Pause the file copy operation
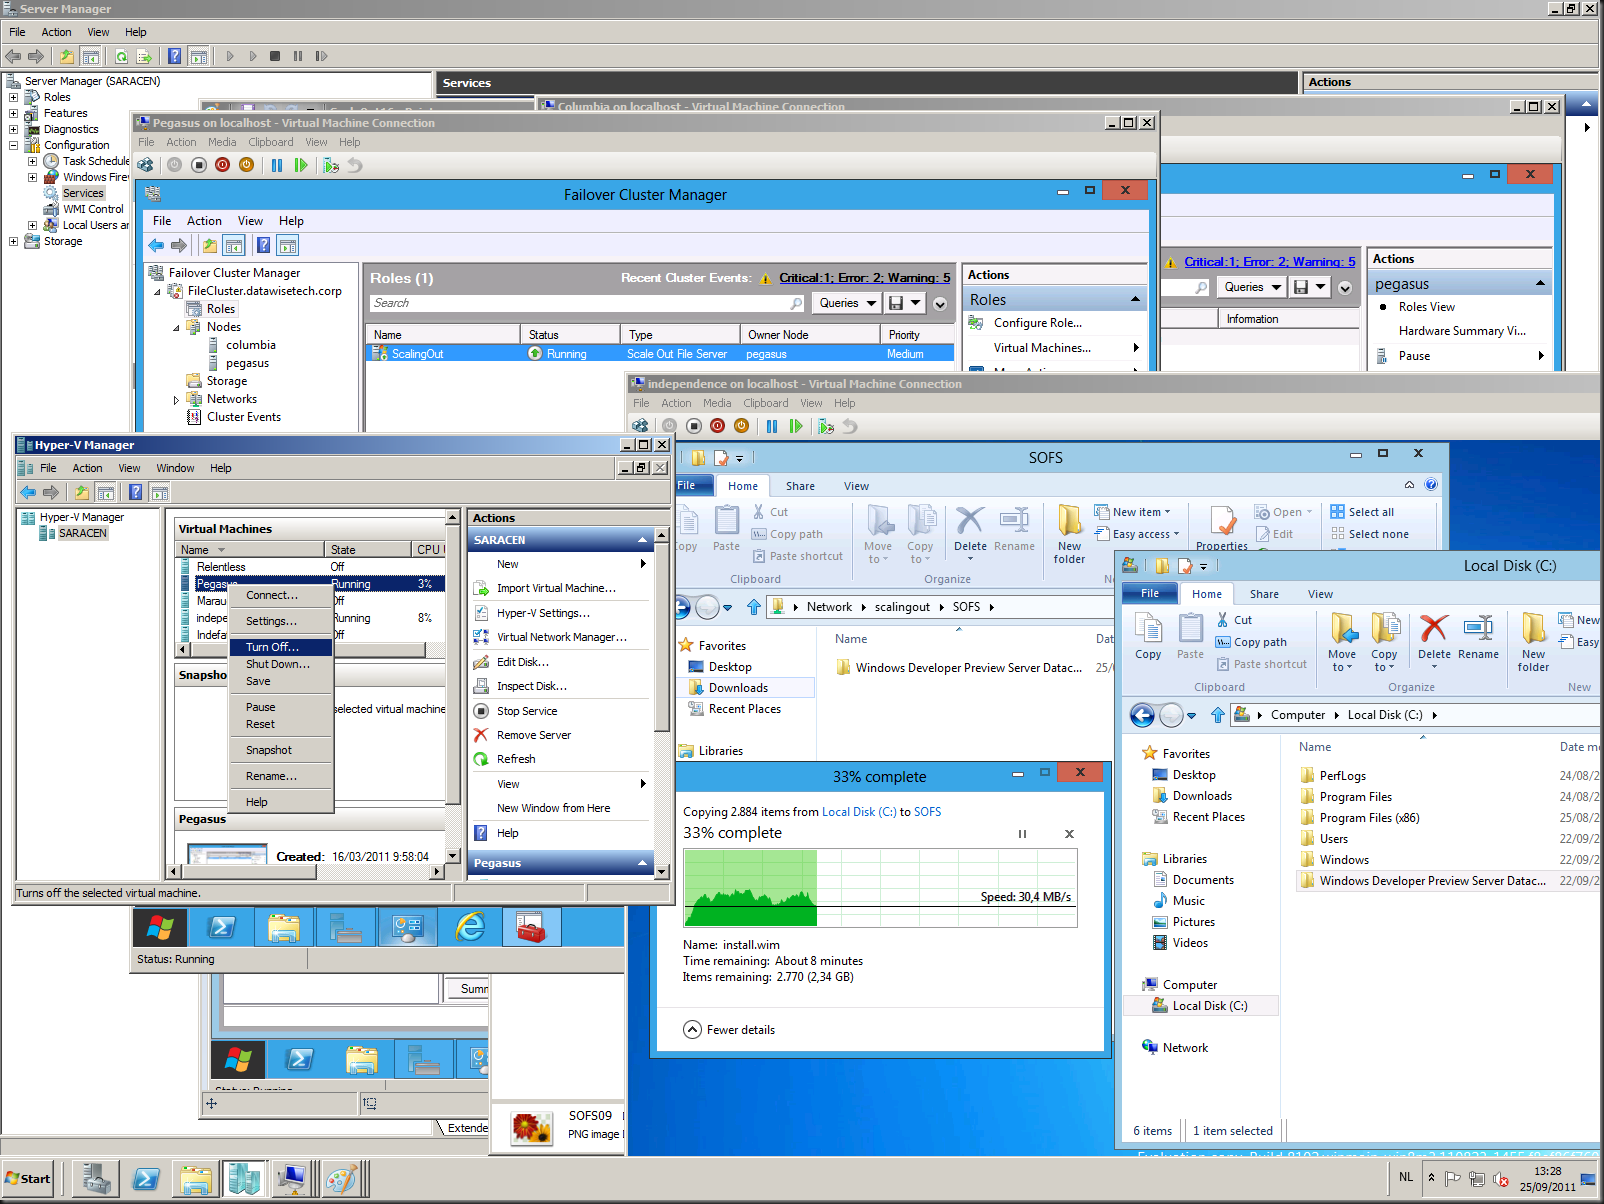The height and width of the screenshot is (1204, 1604). (1022, 834)
